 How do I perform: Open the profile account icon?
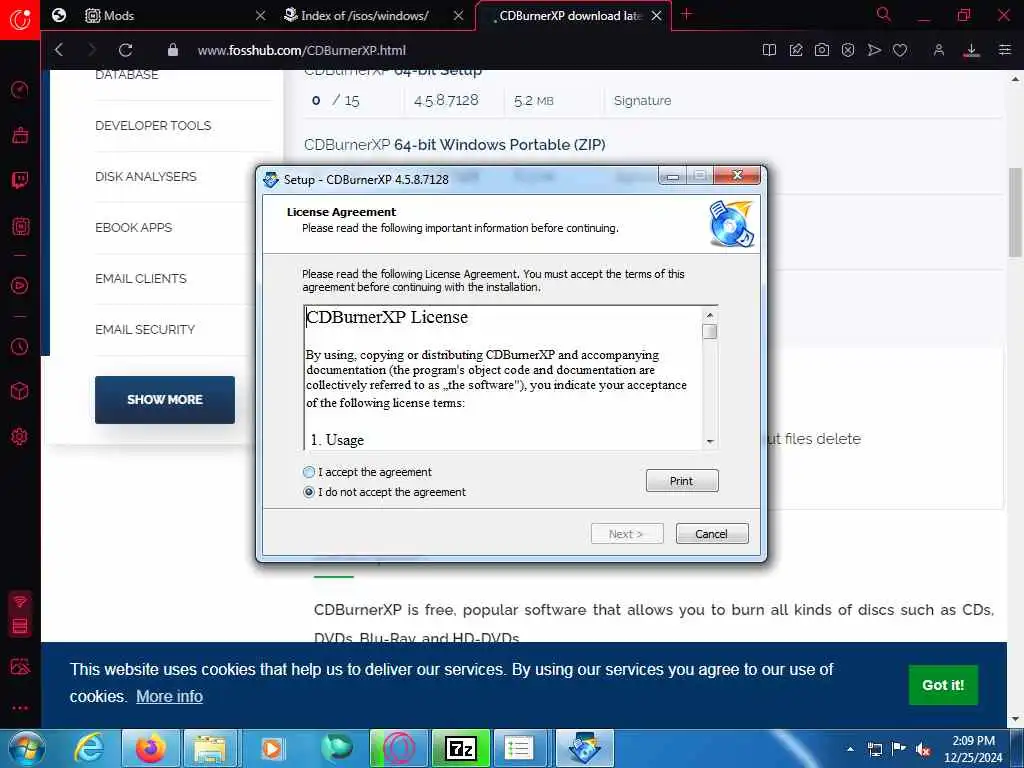[x=938, y=50]
